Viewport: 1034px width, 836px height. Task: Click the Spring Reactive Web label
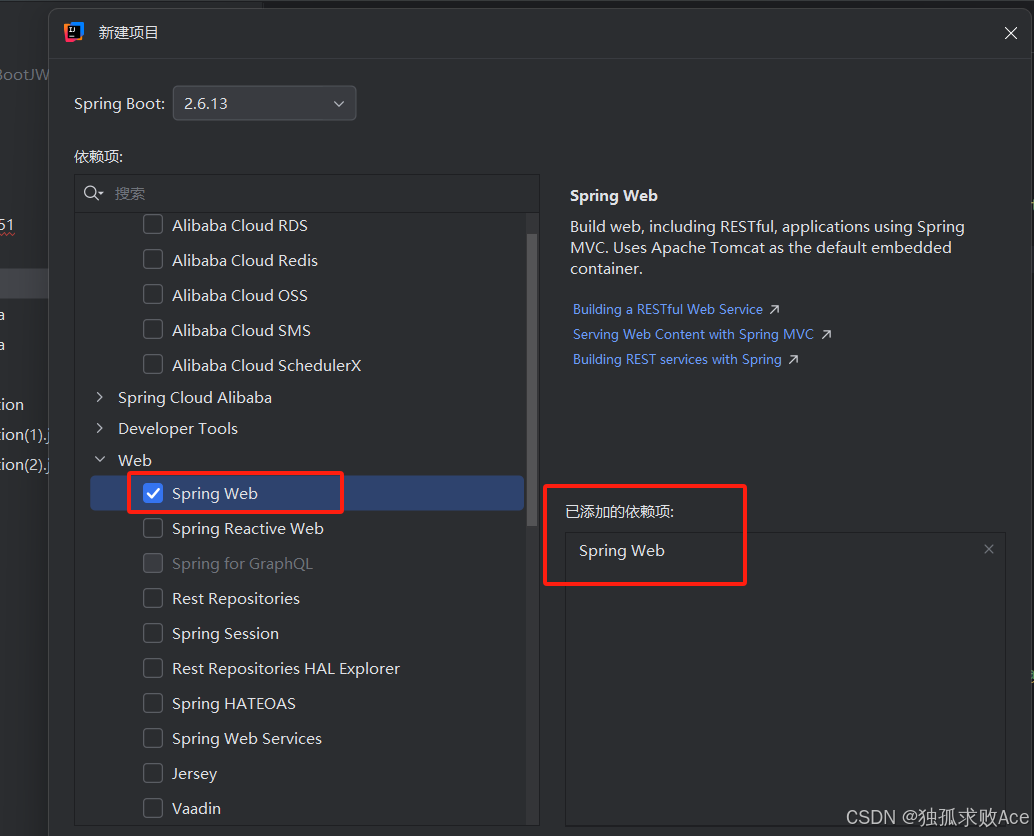[x=247, y=529]
